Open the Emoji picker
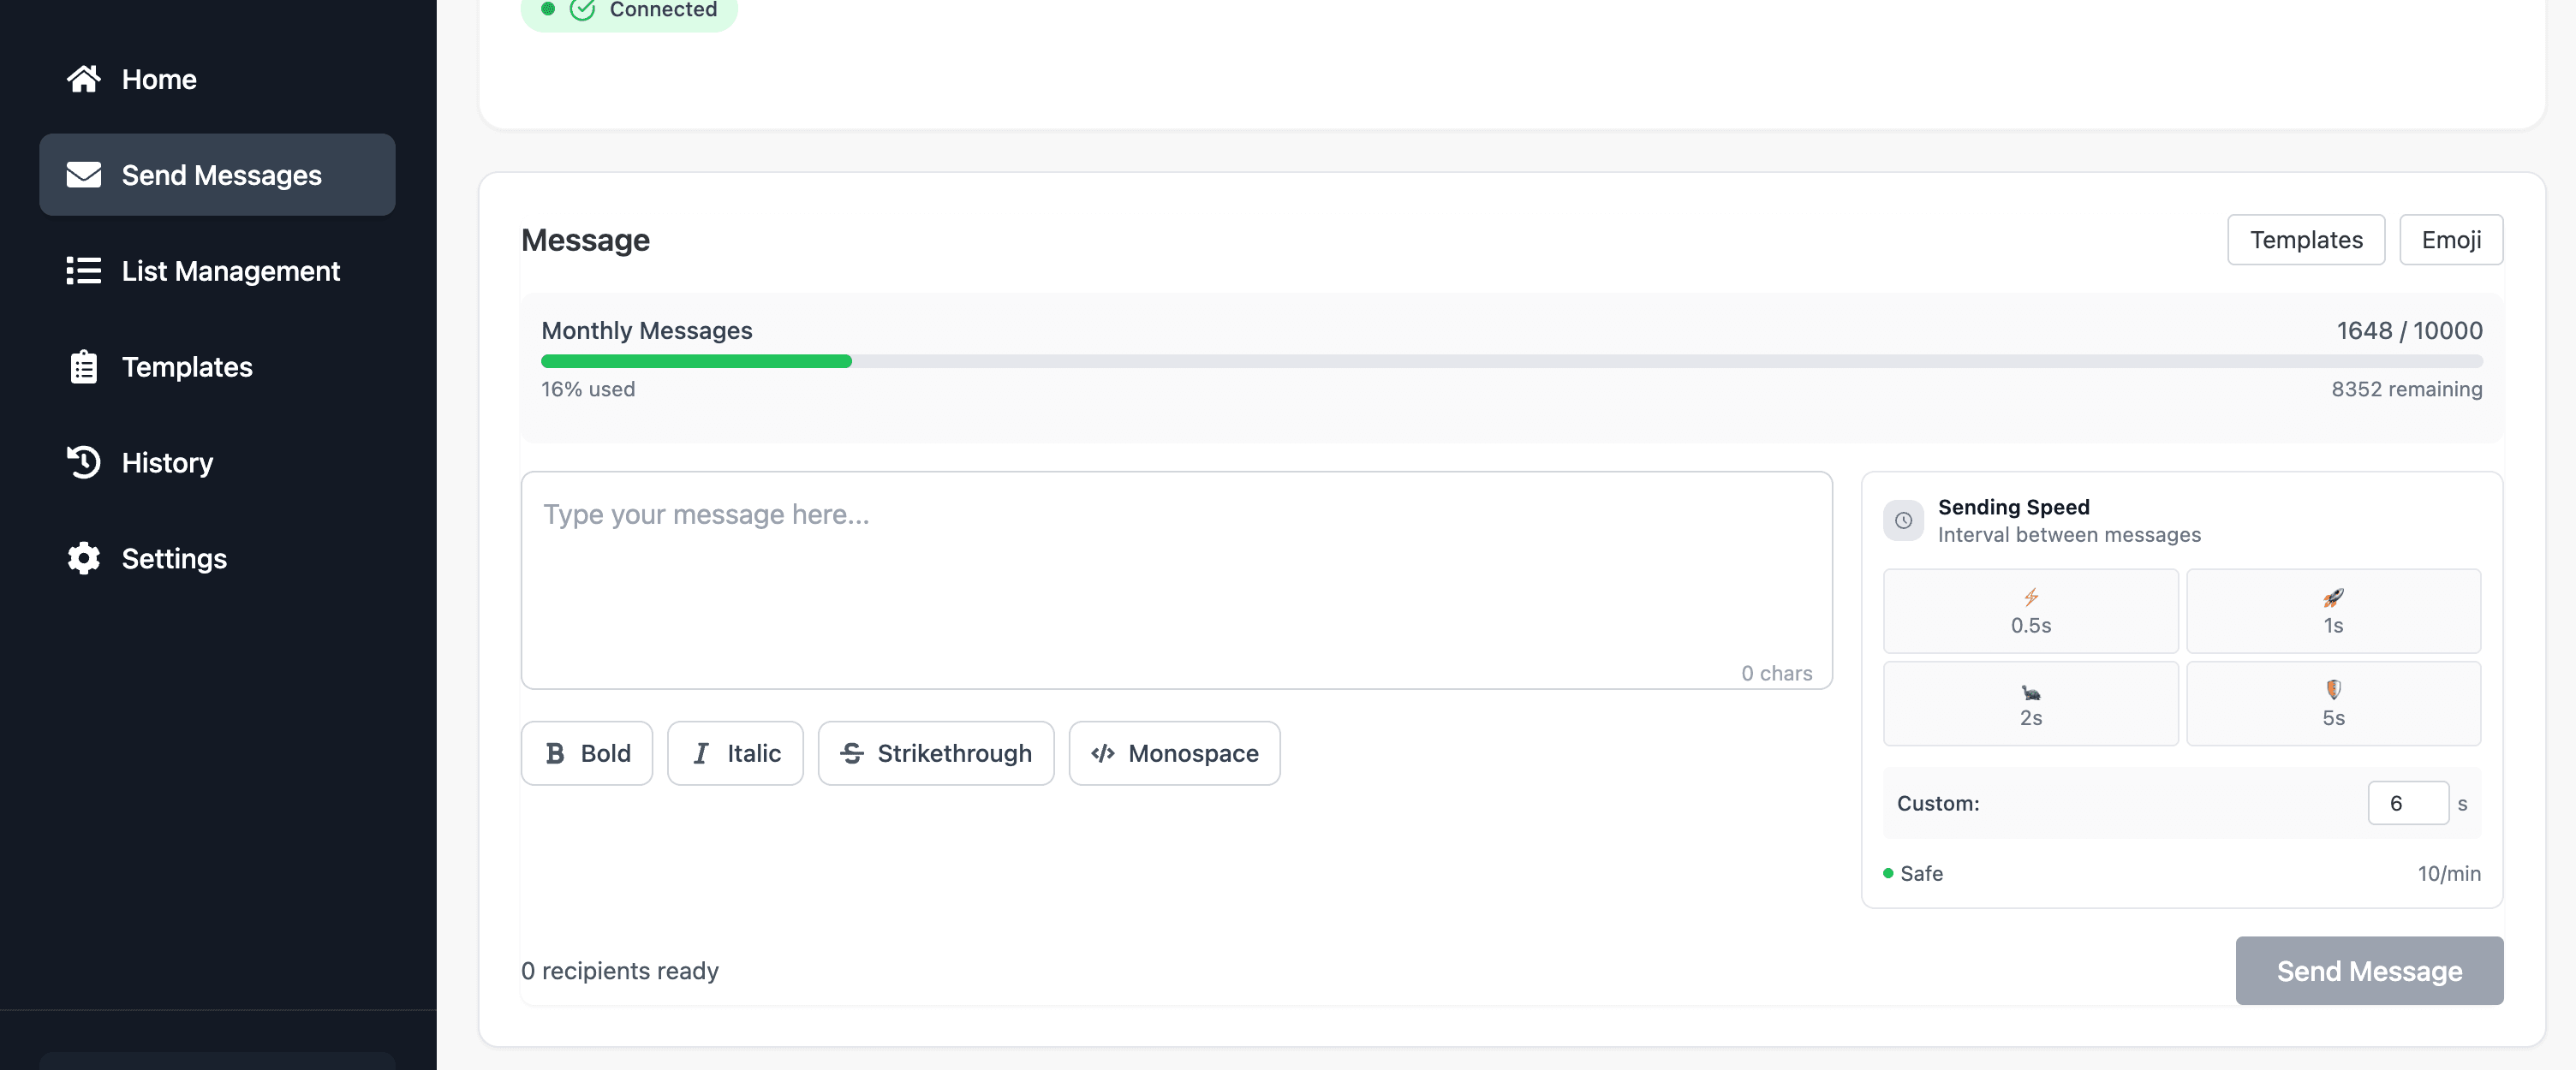 point(2450,240)
